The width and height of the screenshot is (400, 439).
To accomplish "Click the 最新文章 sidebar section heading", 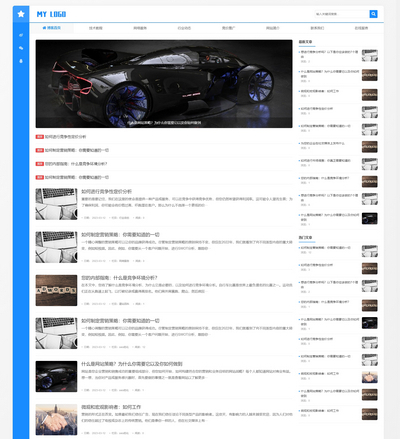I will (x=305, y=42).
